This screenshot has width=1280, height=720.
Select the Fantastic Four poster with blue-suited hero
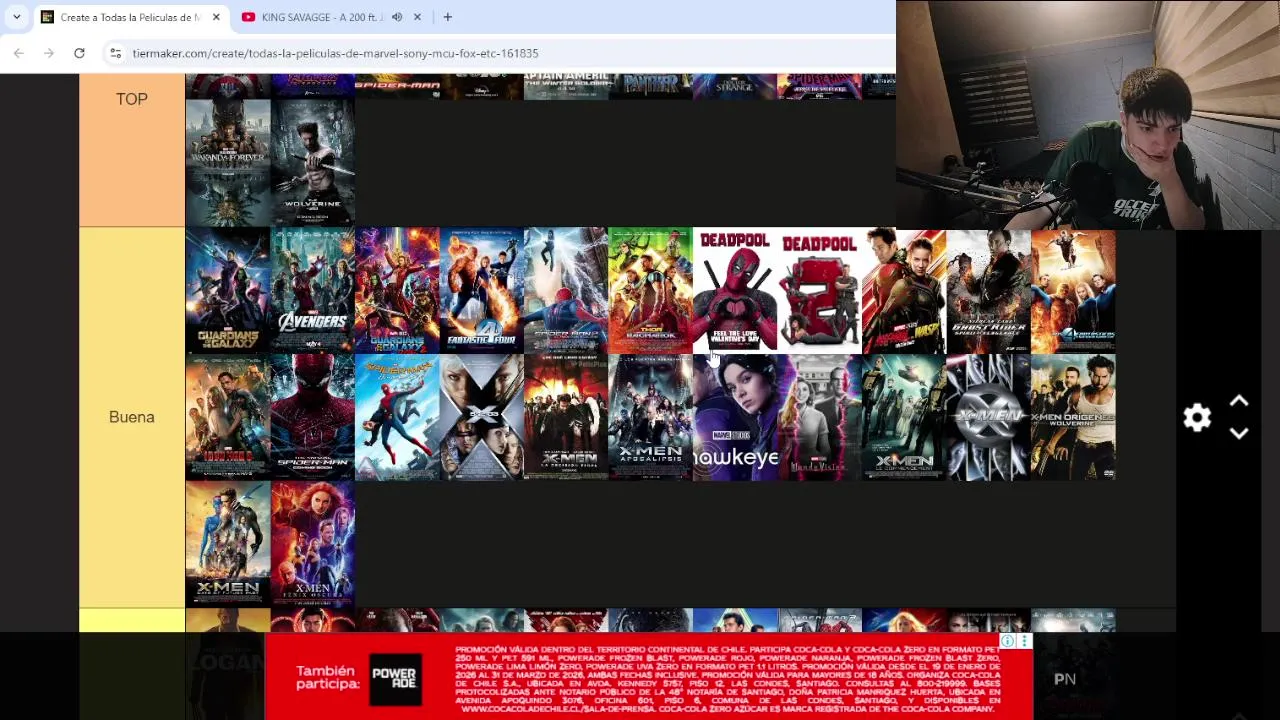point(481,291)
